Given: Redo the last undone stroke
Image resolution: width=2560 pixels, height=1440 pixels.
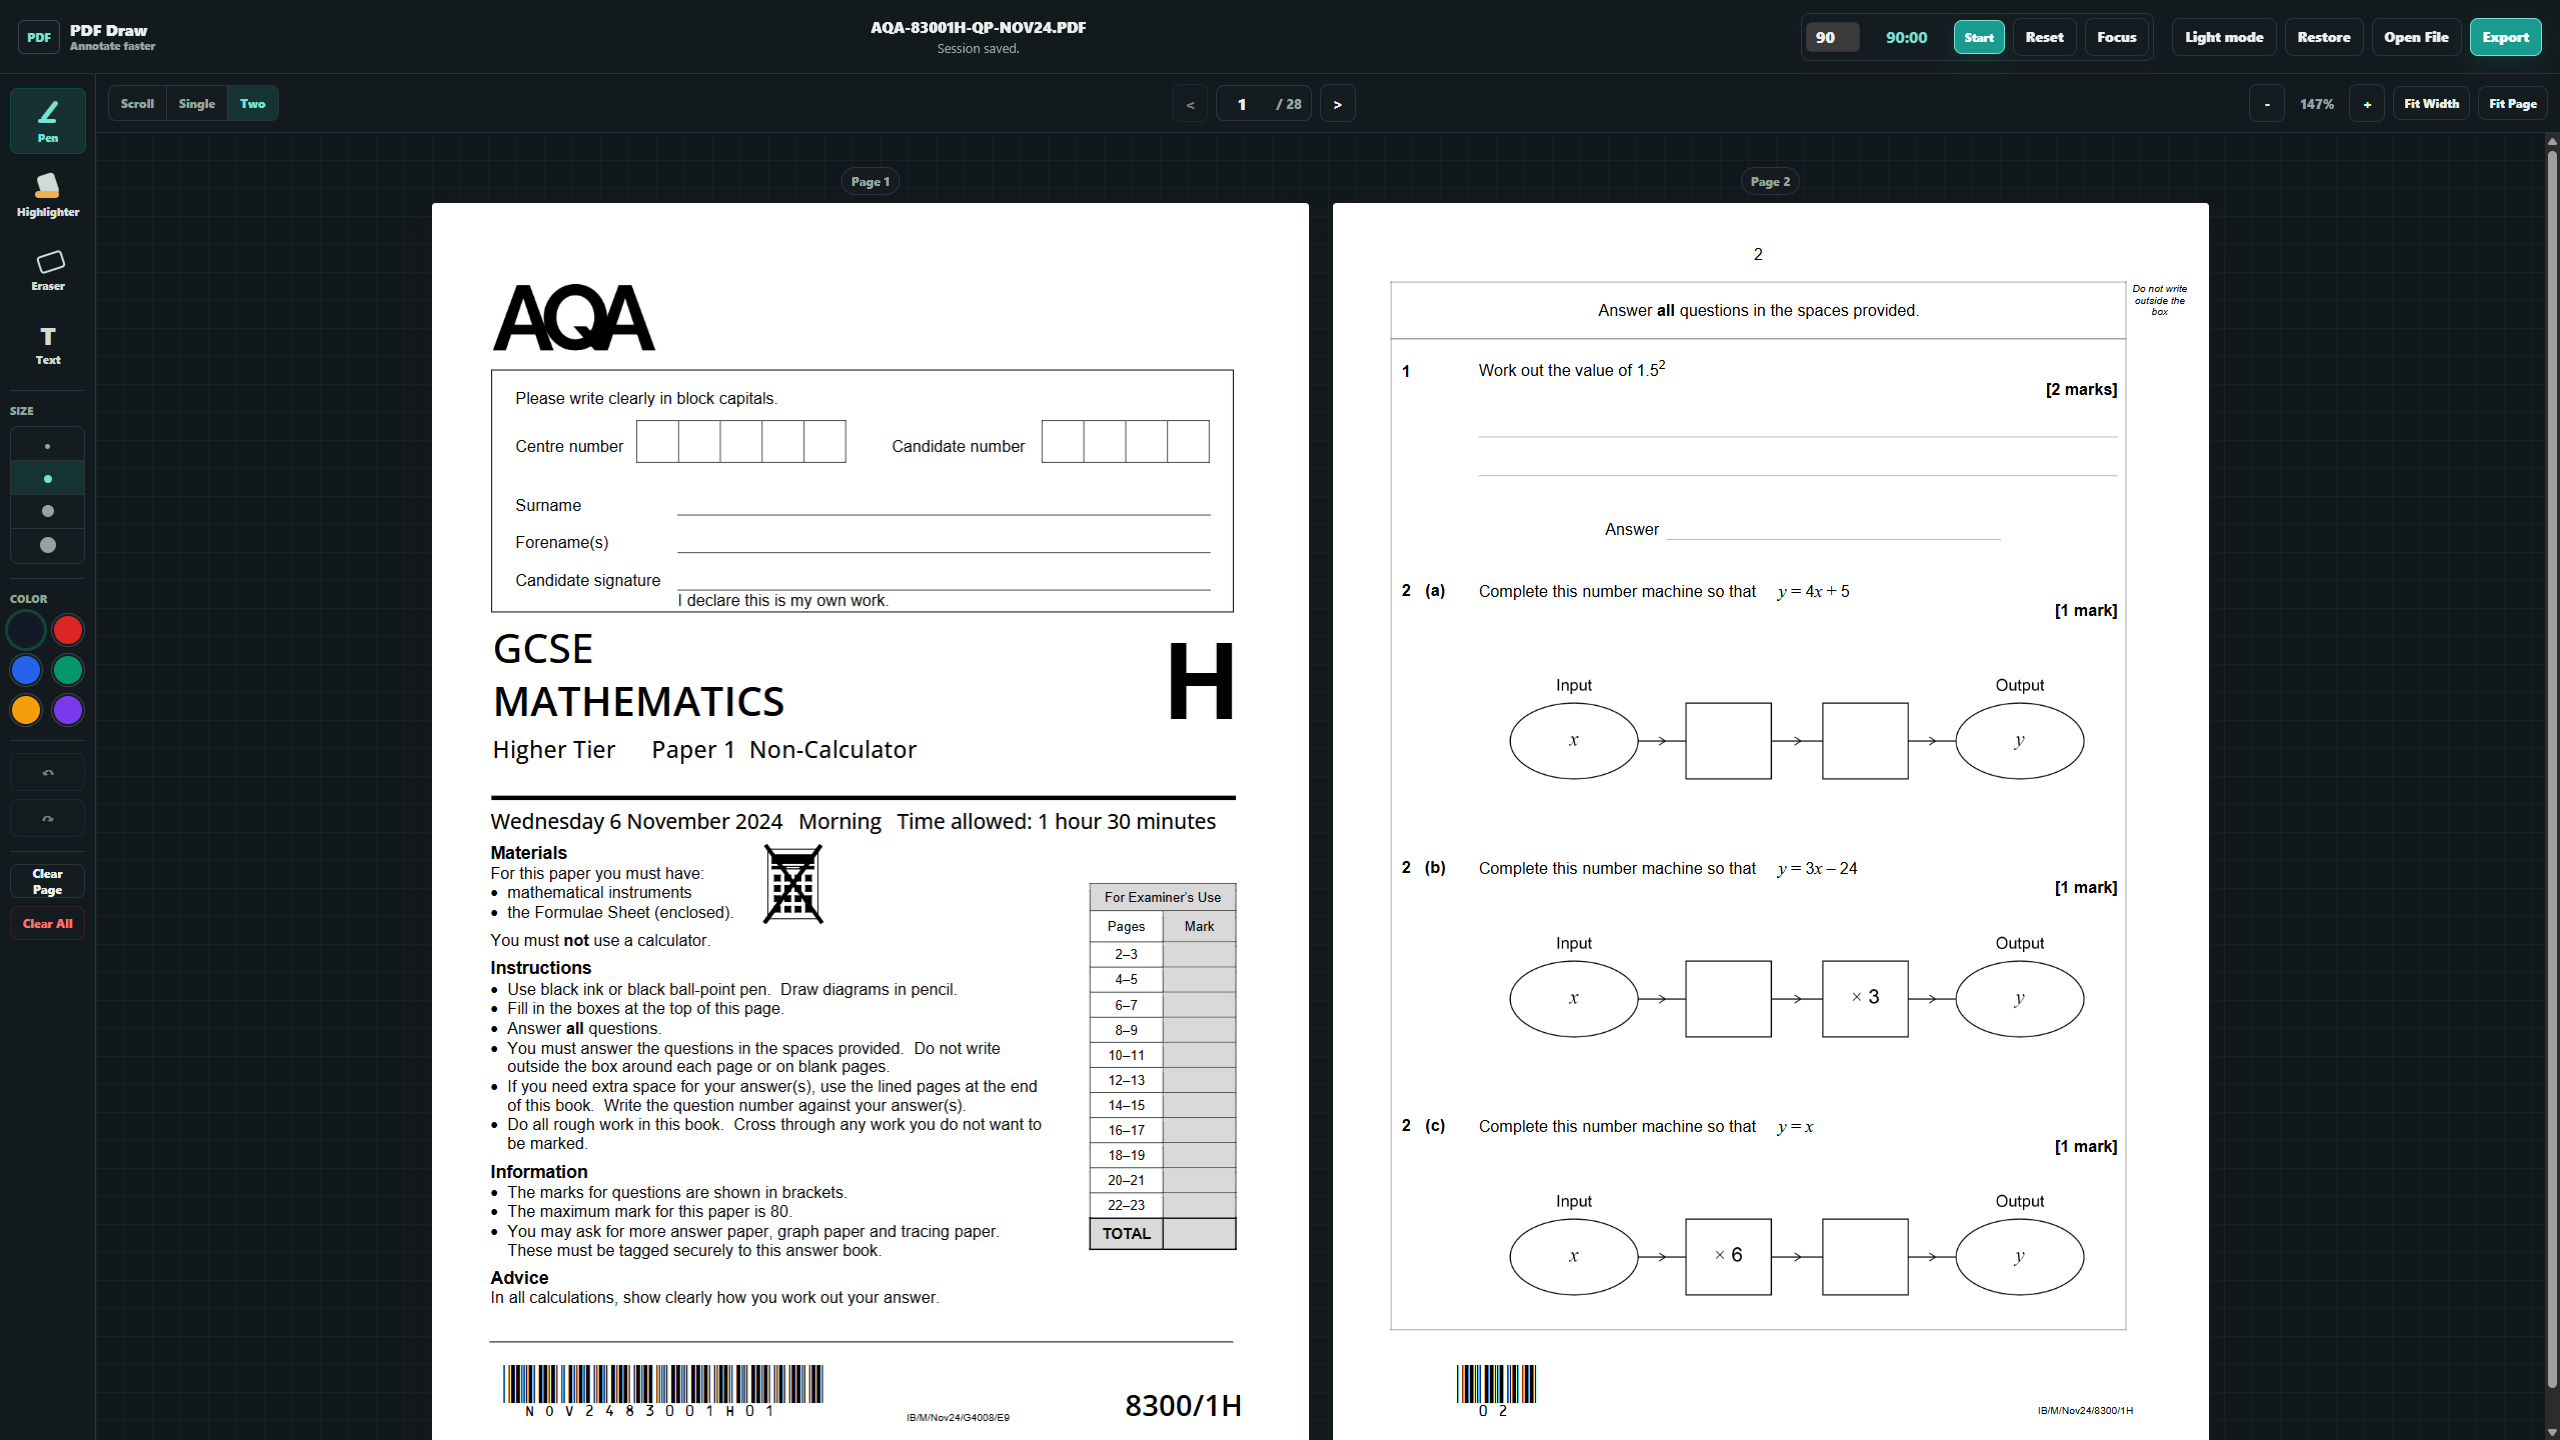Looking at the screenshot, I should (x=47, y=817).
